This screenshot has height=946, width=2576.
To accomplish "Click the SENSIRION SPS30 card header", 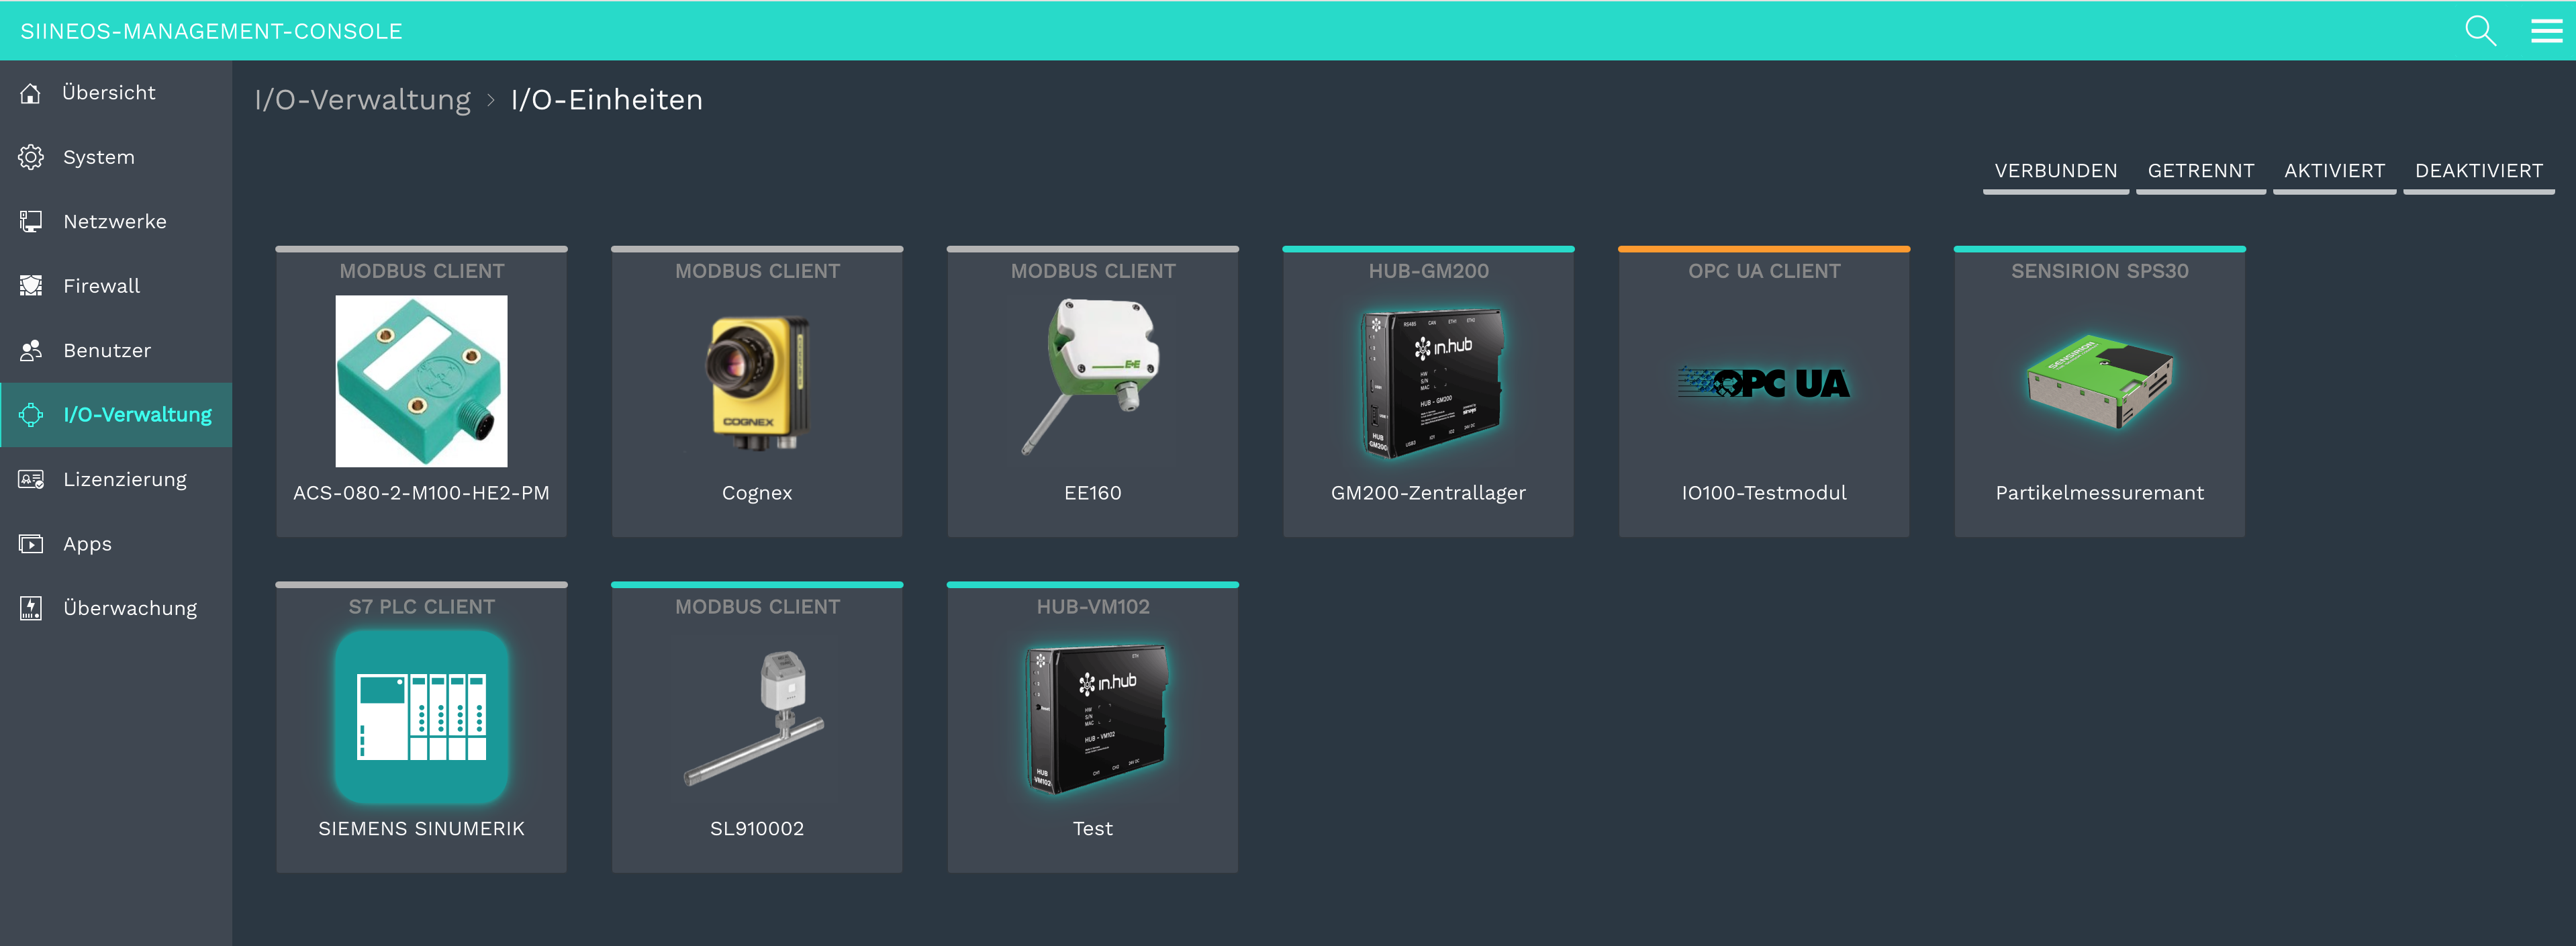I will point(2099,271).
